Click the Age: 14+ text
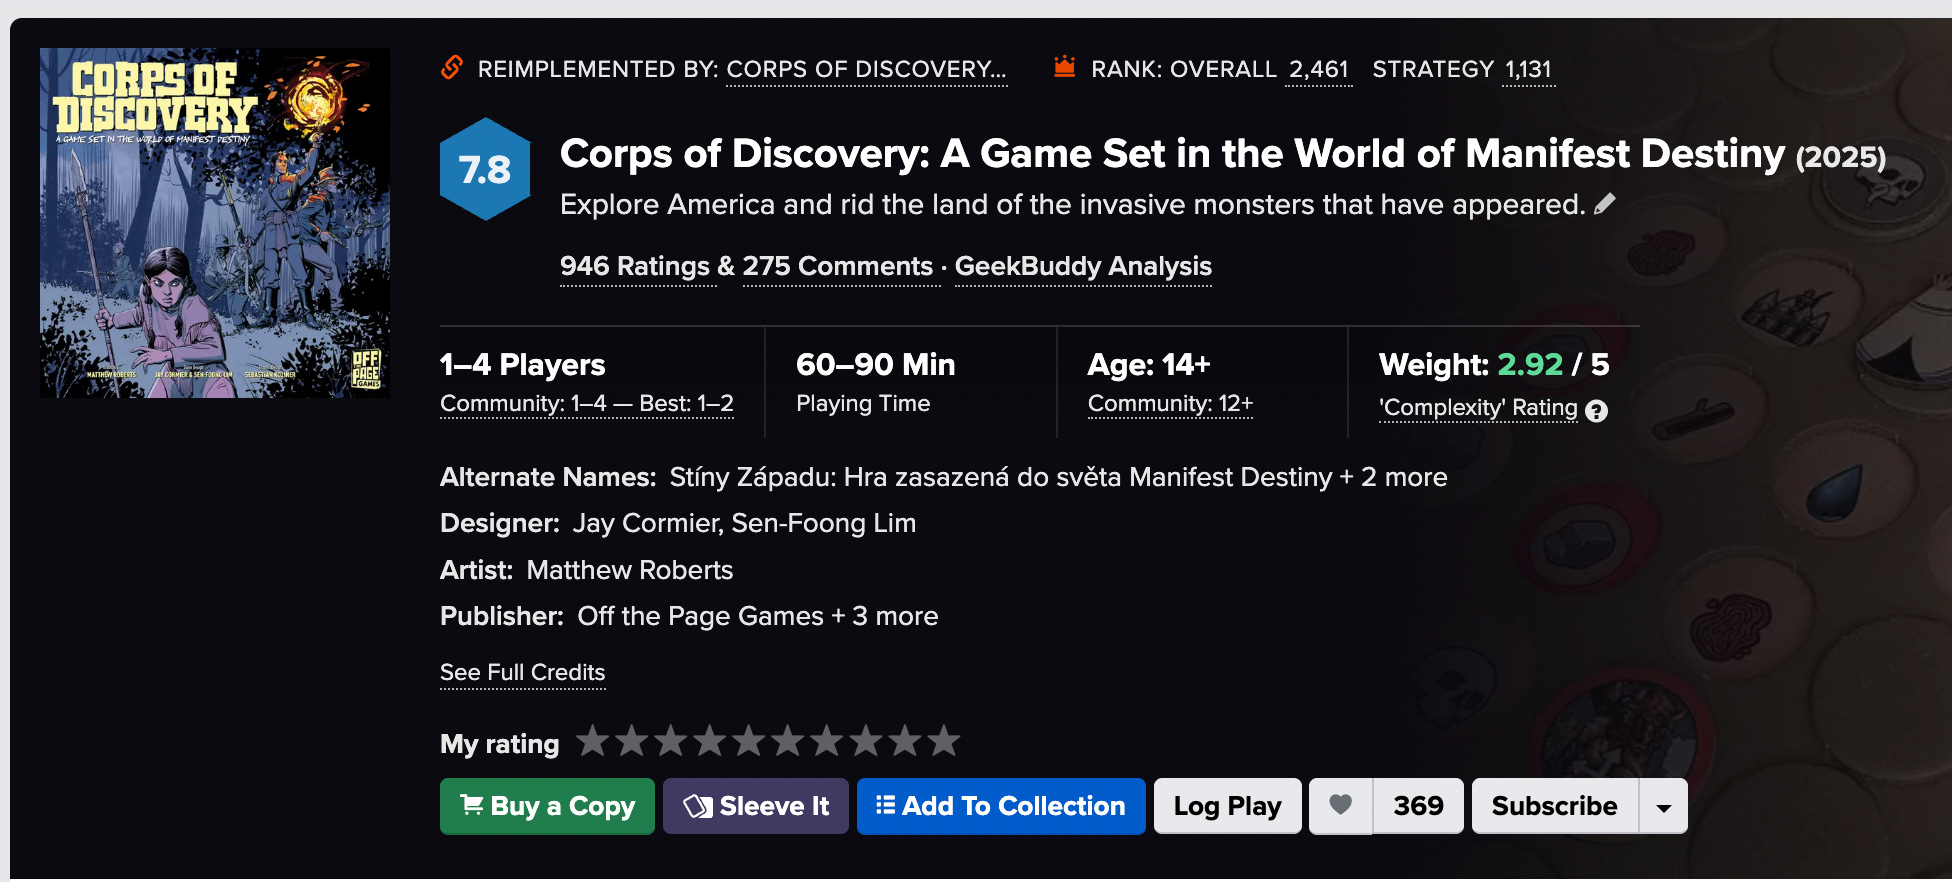Screen dimensions: 1952x882 pos(1149,364)
